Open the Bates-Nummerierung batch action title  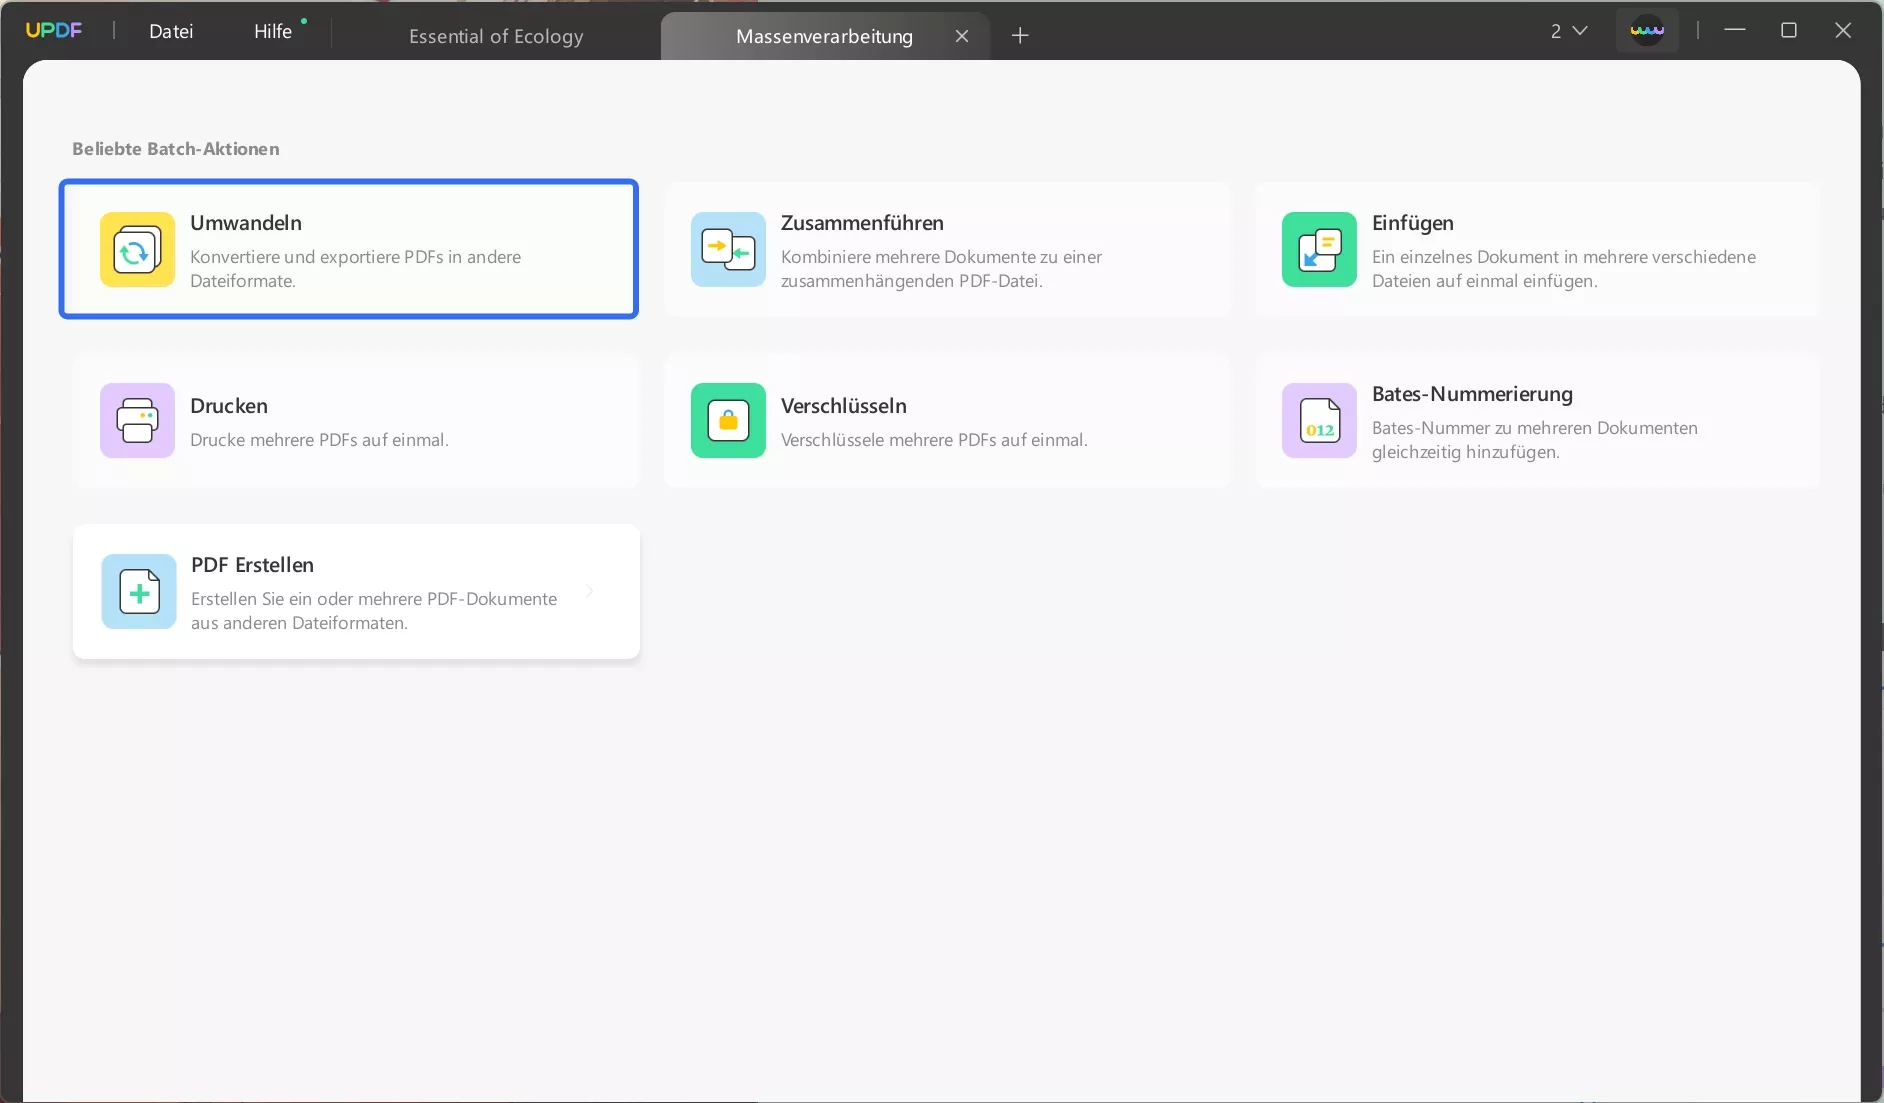tap(1472, 394)
